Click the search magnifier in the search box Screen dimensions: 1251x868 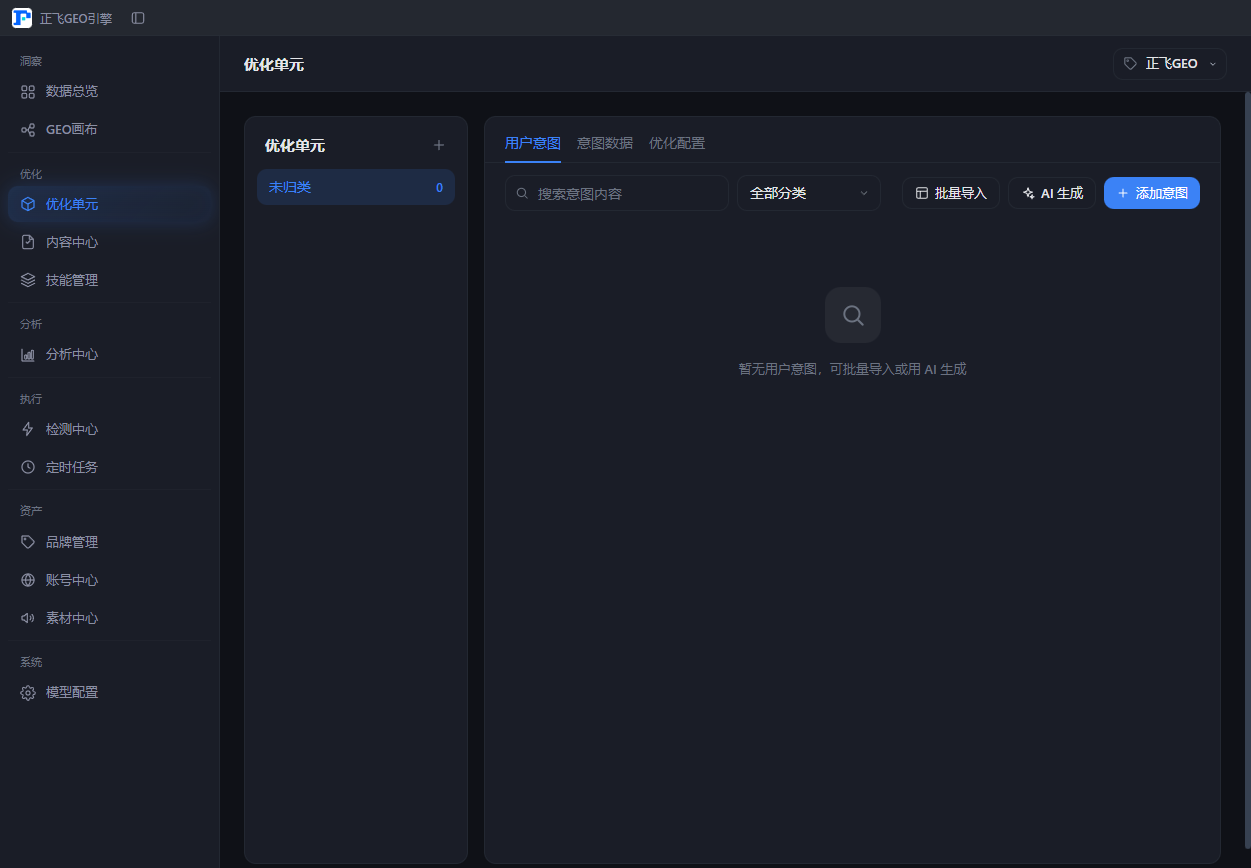click(x=522, y=193)
